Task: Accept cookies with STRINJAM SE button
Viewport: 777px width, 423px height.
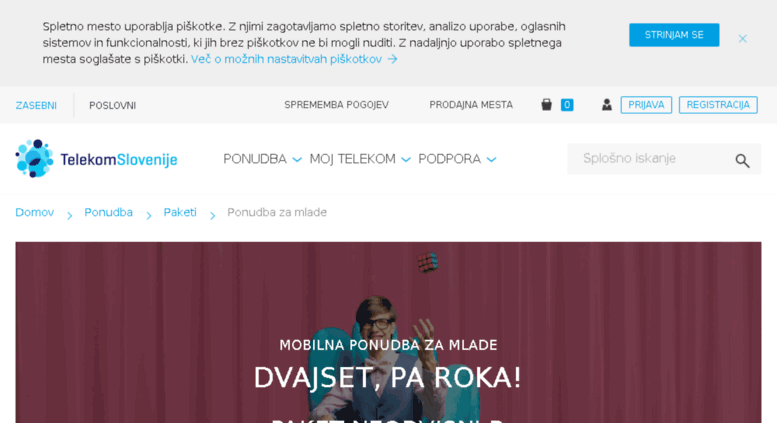Action: point(674,35)
